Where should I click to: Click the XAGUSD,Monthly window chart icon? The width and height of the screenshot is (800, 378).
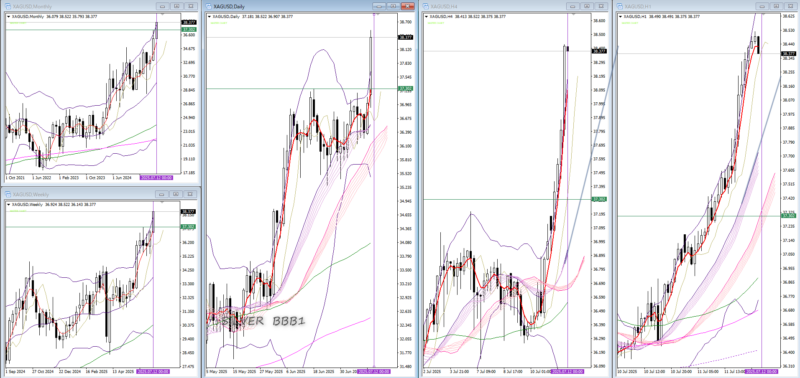pos(8,6)
